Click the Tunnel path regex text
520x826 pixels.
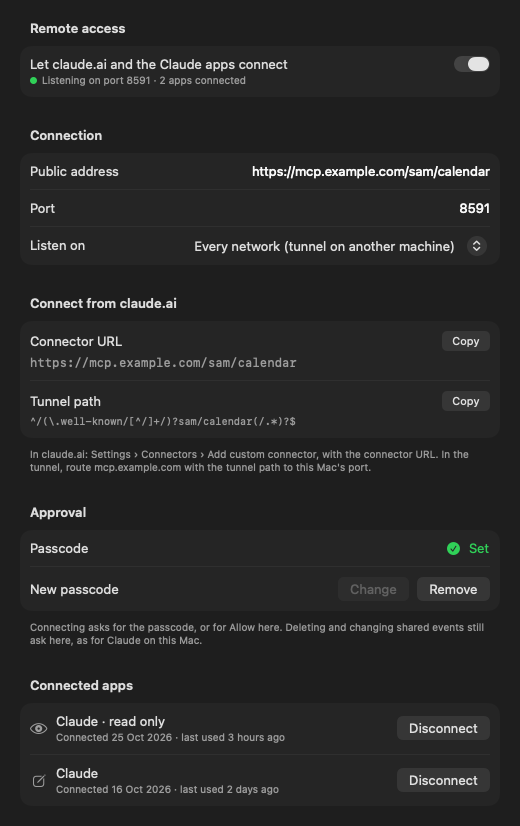[163, 421]
